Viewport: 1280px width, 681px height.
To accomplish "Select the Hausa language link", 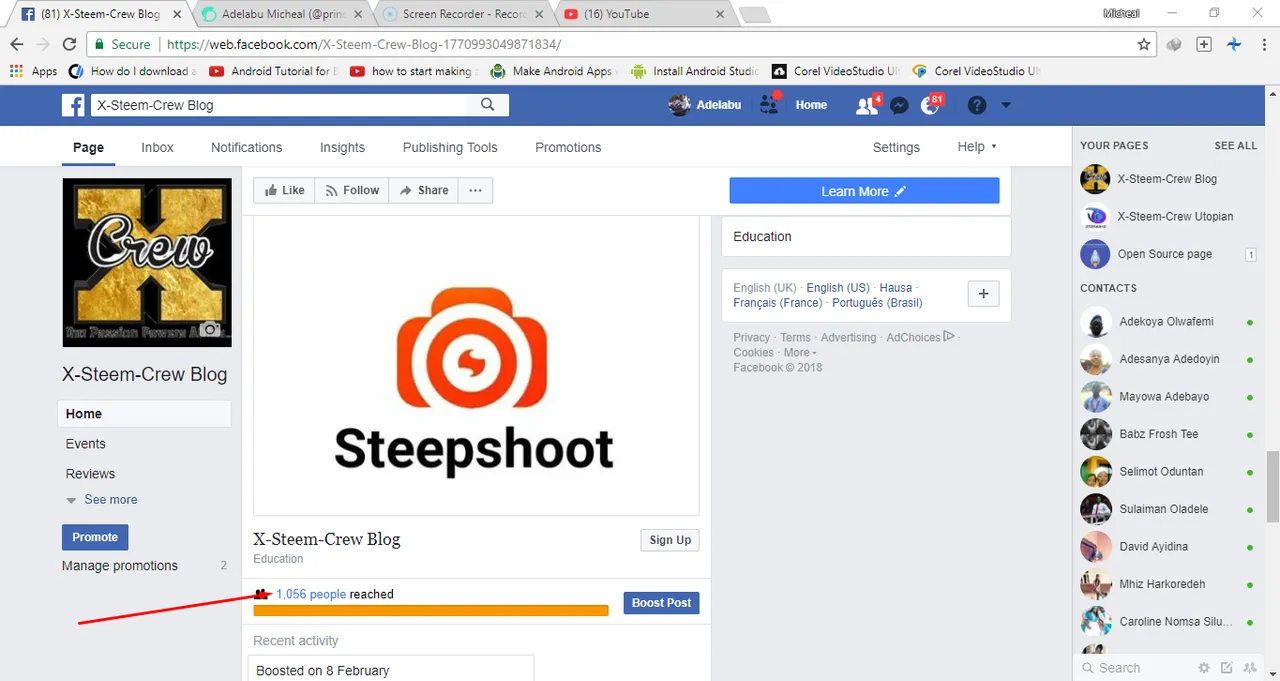I will coord(896,288).
